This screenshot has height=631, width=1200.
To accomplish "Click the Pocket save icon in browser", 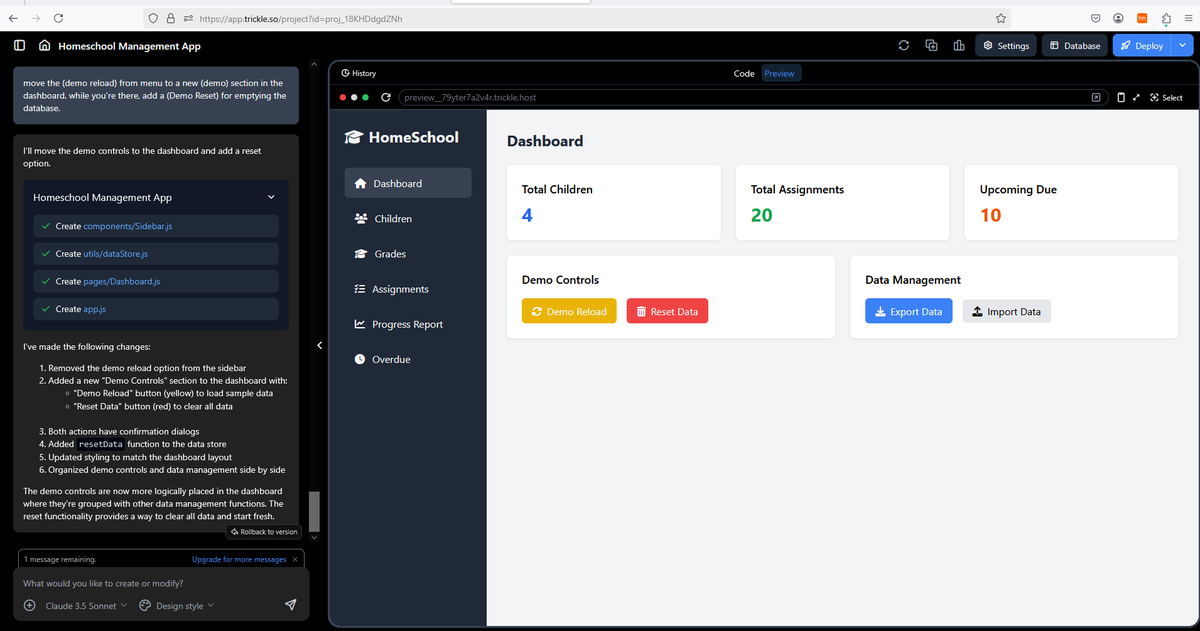I will click(1096, 17).
